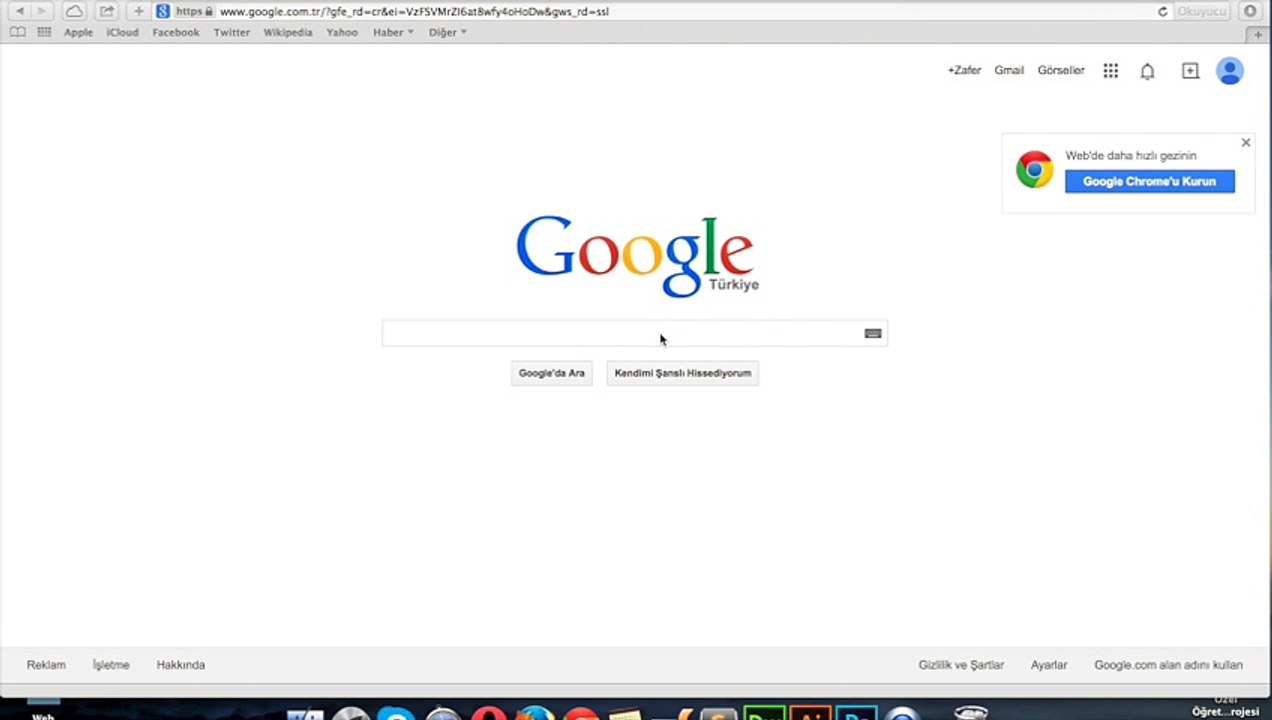This screenshot has width=1272, height=720.
Task: Open the Görseller link
Action: click(x=1061, y=70)
